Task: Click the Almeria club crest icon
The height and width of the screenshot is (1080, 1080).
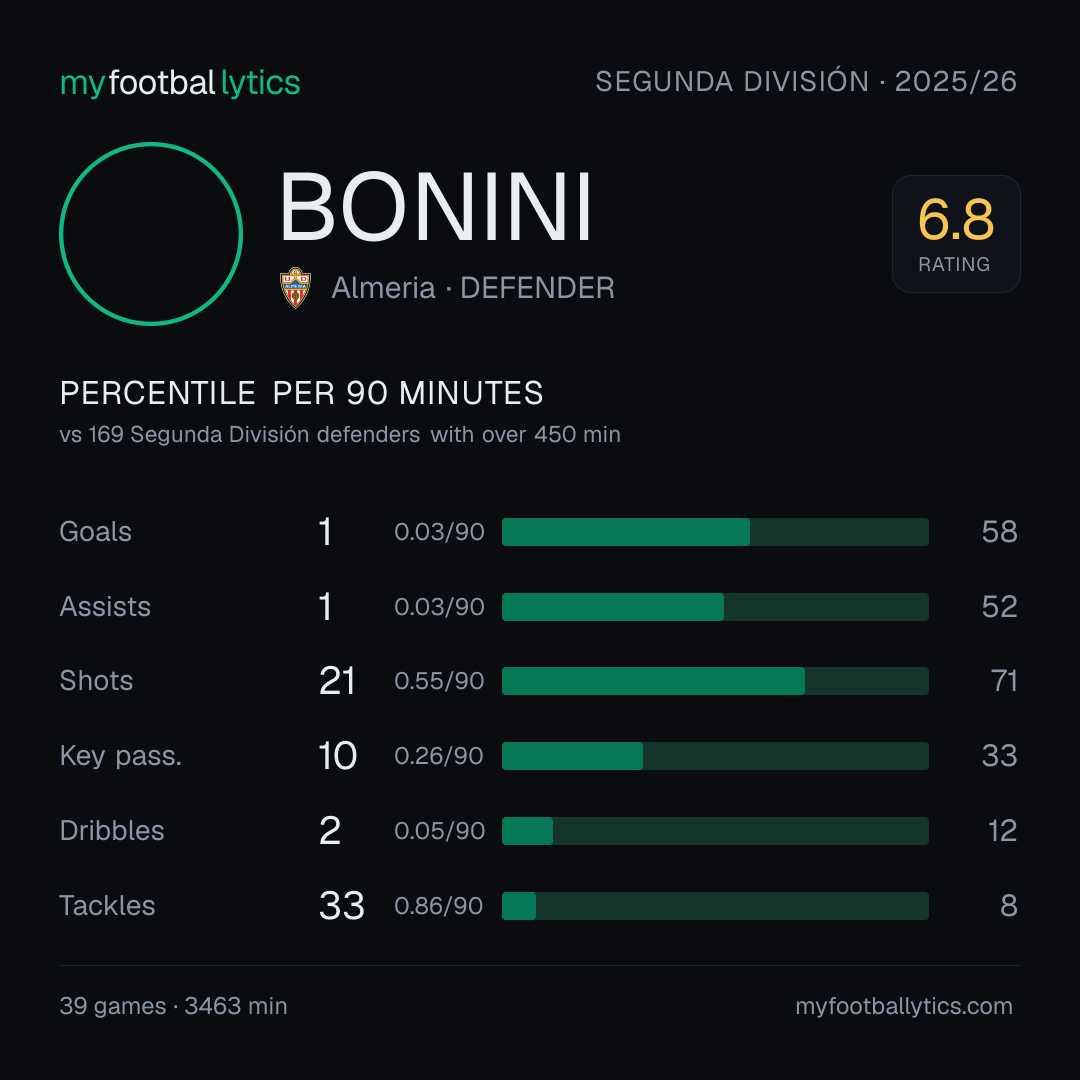Action: (295, 288)
